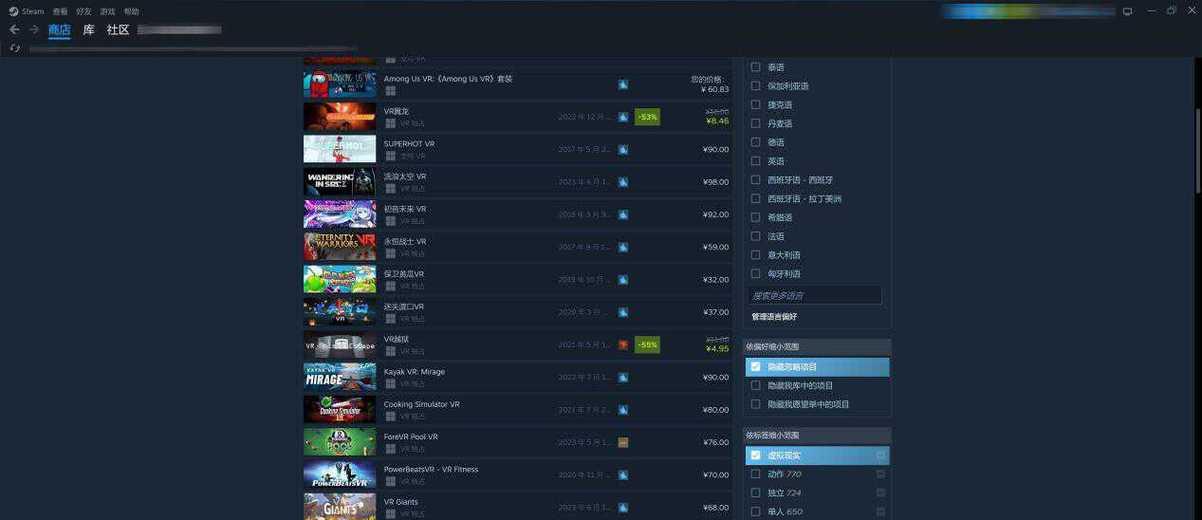Click exclude-tag icon beside 动作 770
Screen dimensions: 1202x520
coord(880,474)
